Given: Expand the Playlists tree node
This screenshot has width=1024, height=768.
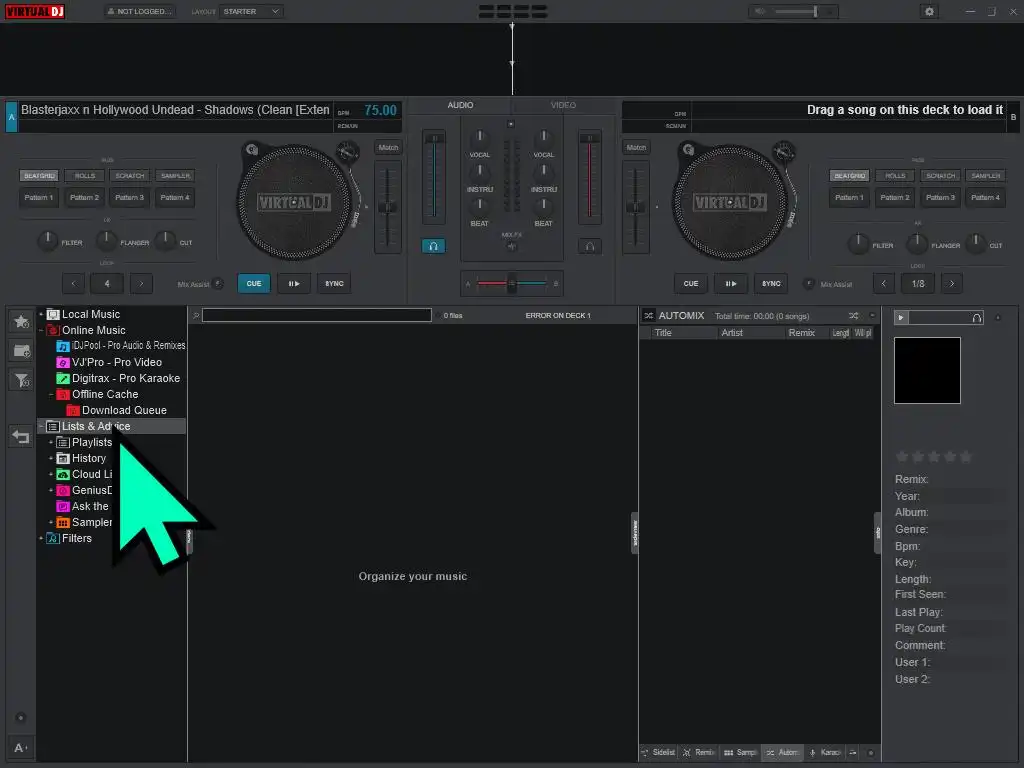Looking at the screenshot, I should [x=51, y=442].
